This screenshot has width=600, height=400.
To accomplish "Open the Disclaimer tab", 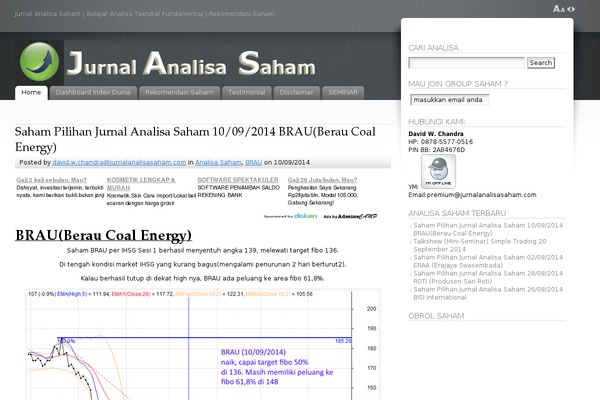I will coord(296,93).
